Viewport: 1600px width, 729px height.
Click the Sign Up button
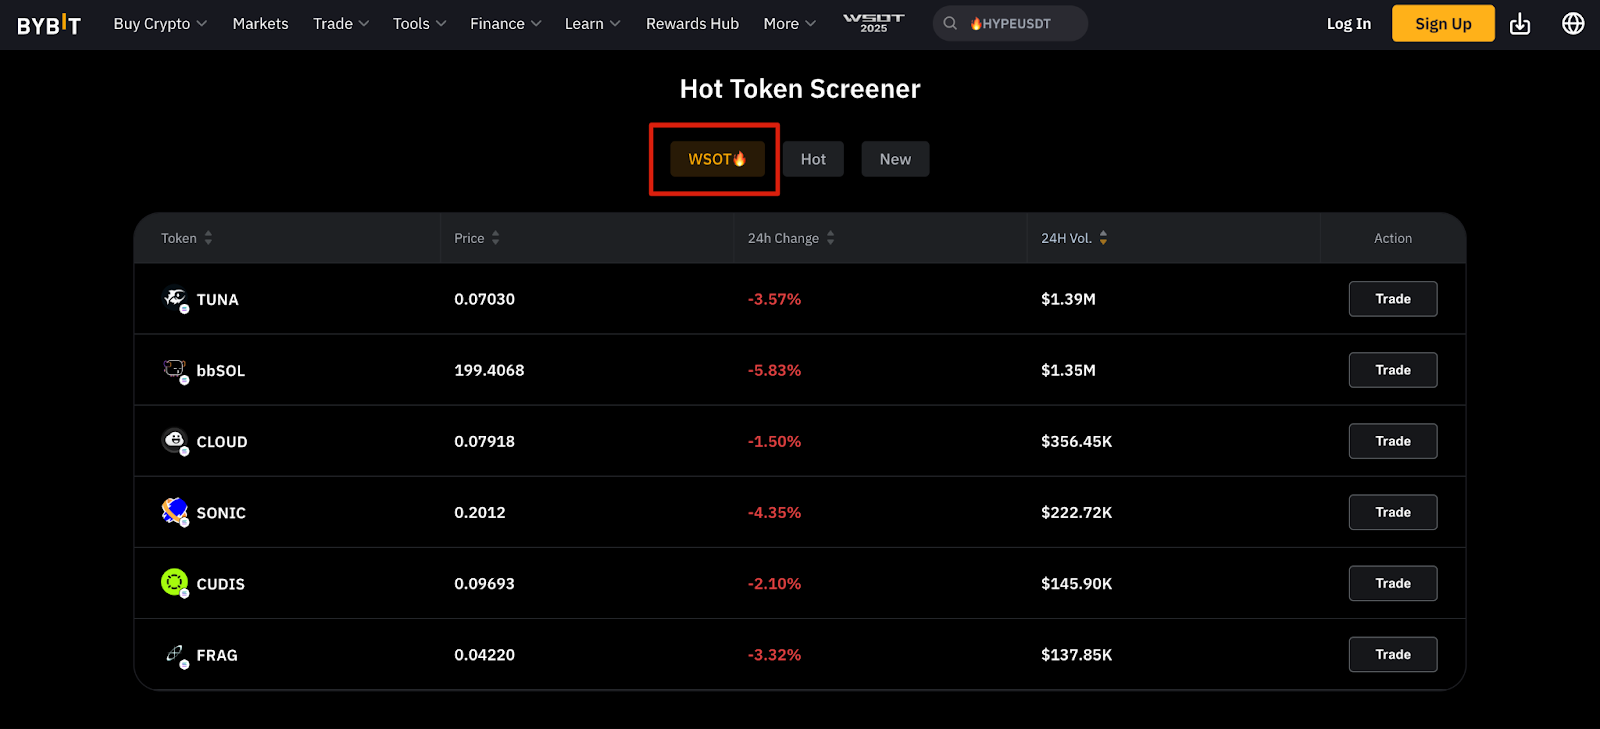point(1443,24)
